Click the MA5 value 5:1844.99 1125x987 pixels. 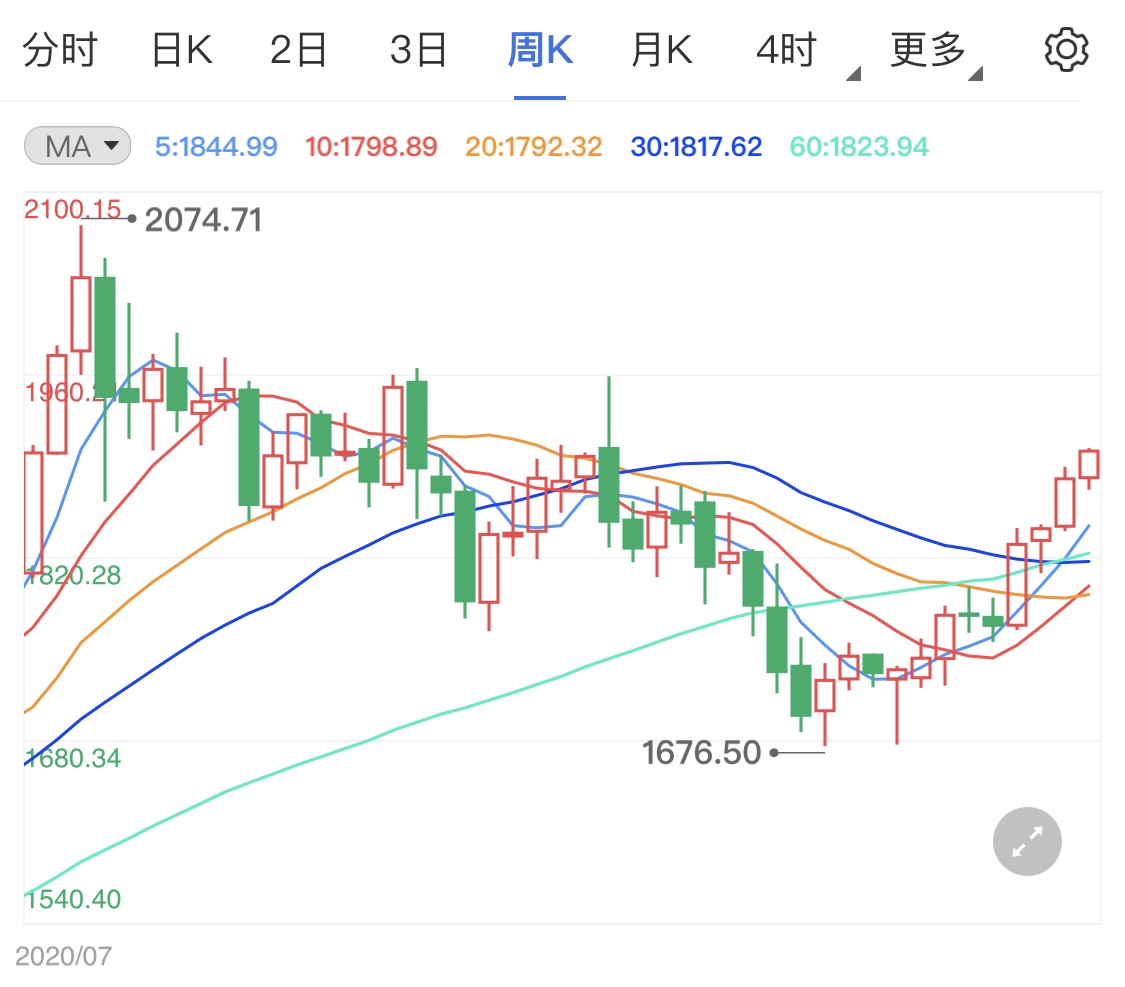pos(216,147)
